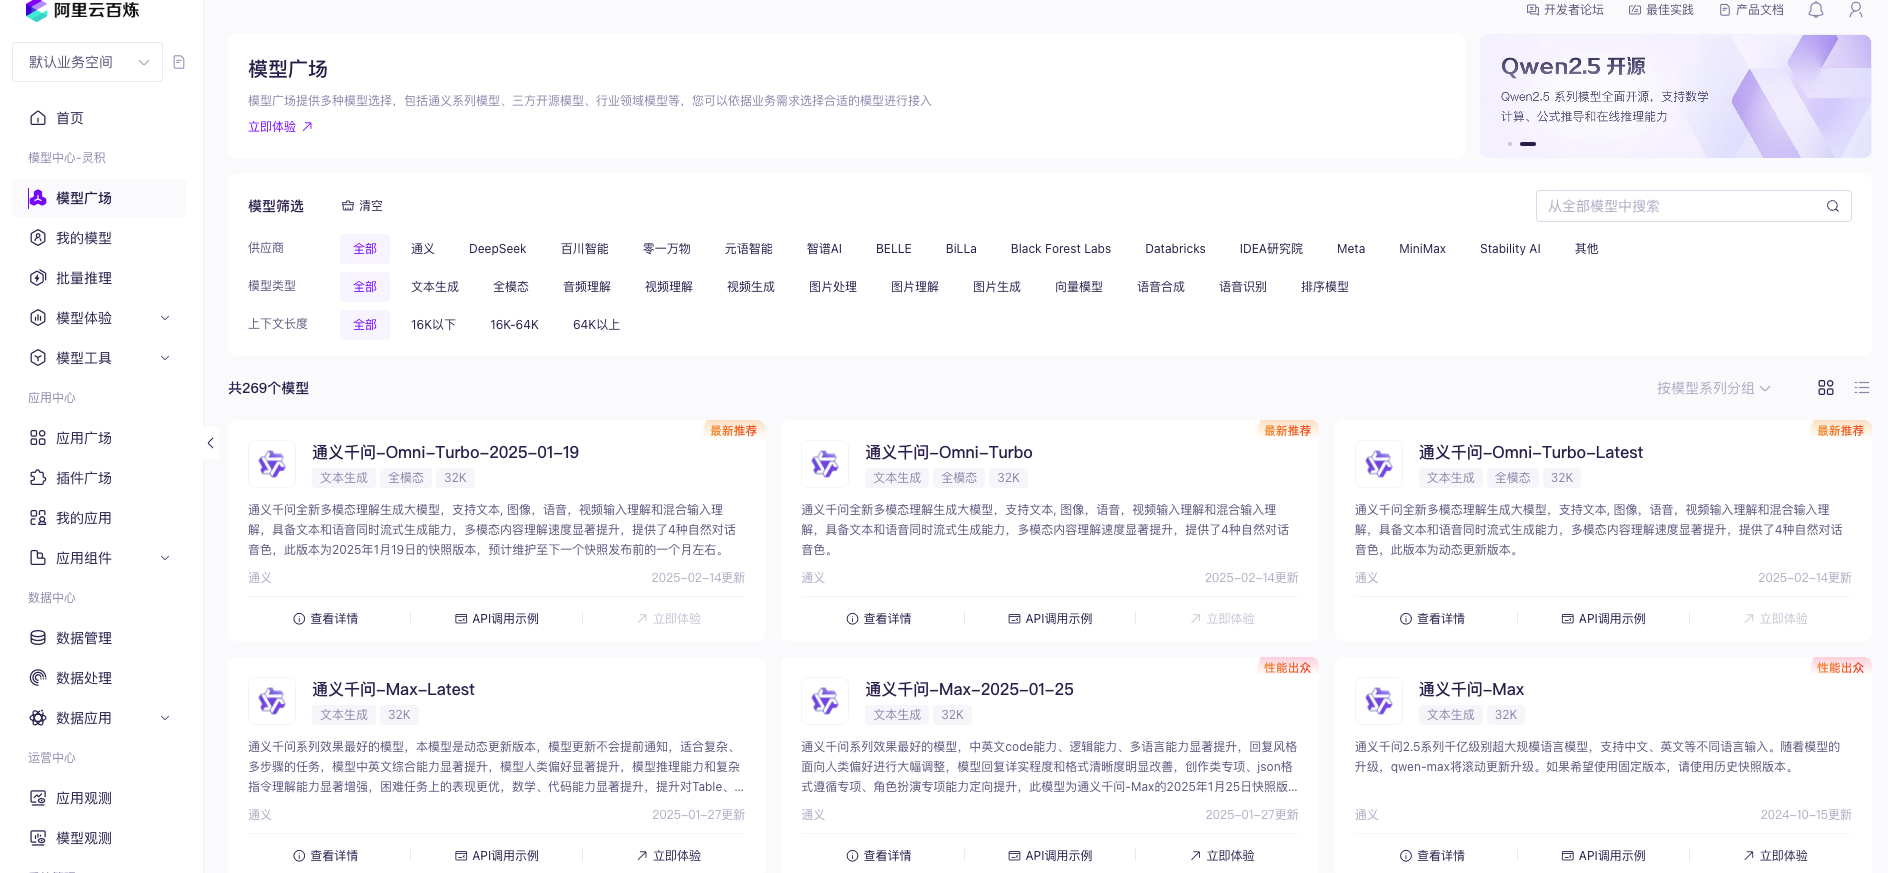
Task: Expand the 模型体验 menu
Action: point(100,318)
